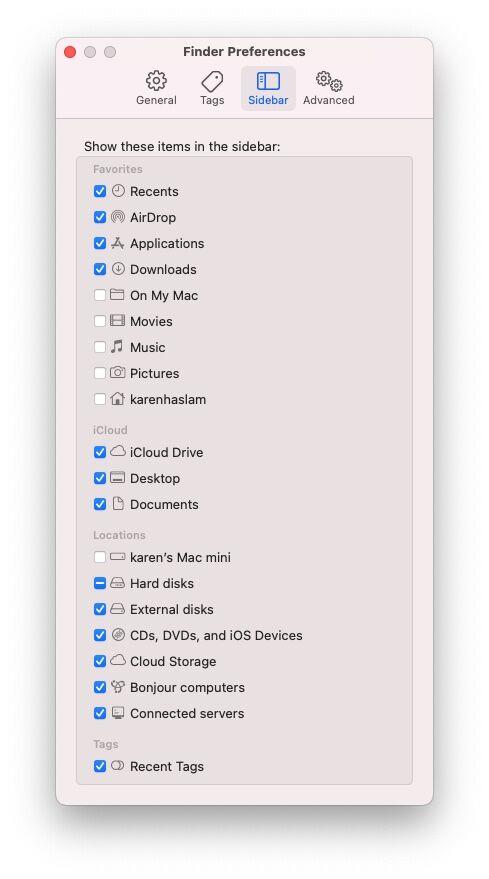This screenshot has height=879, width=489.
Task: Toggle the Hard disks mixed-state checkbox
Action: (100, 584)
